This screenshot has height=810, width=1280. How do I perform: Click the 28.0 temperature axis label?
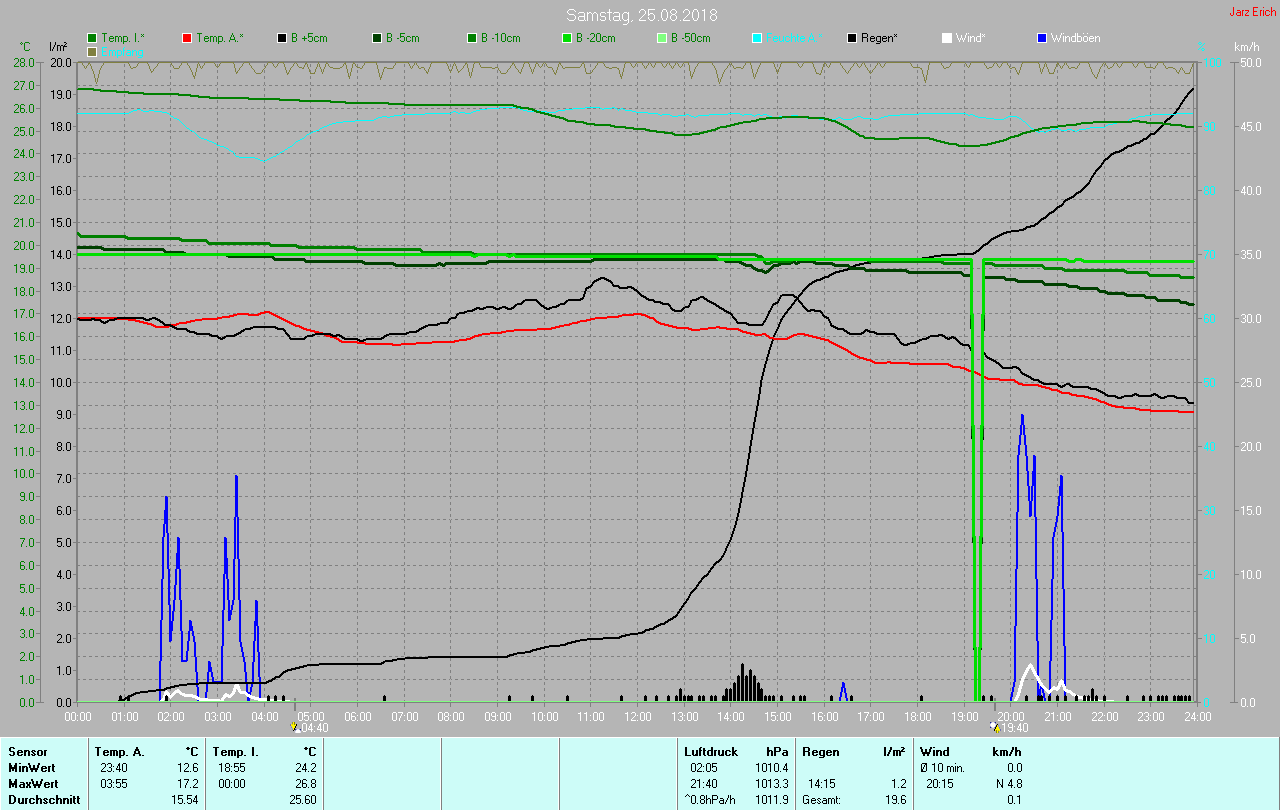tap(24, 62)
